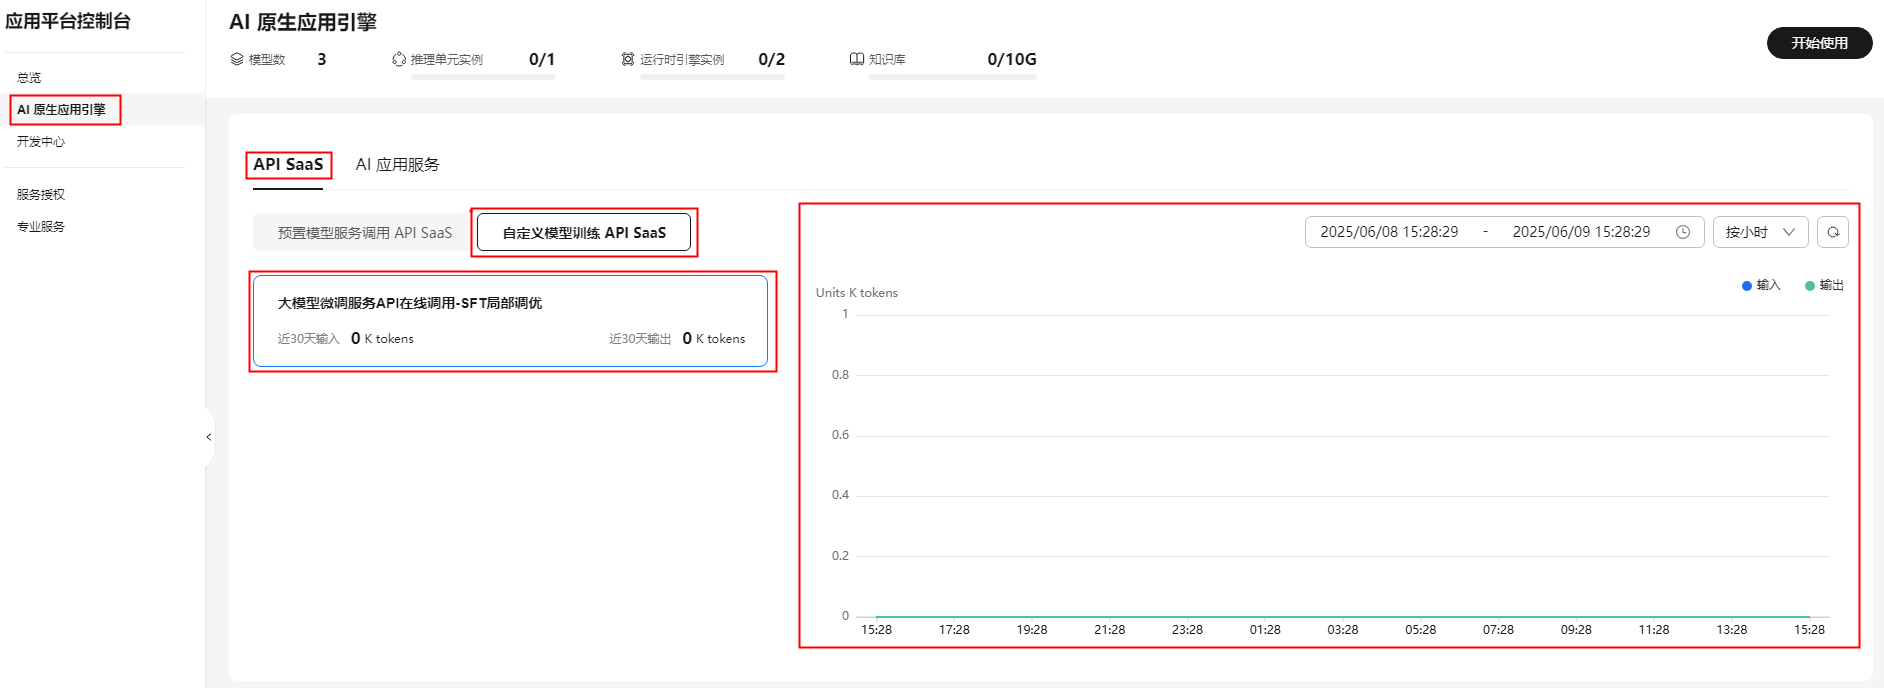Image resolution: width=1884 pixels, height=688 pixels.
Task: Click the start date field 2025/06/08
Action: click(1388, 232)
